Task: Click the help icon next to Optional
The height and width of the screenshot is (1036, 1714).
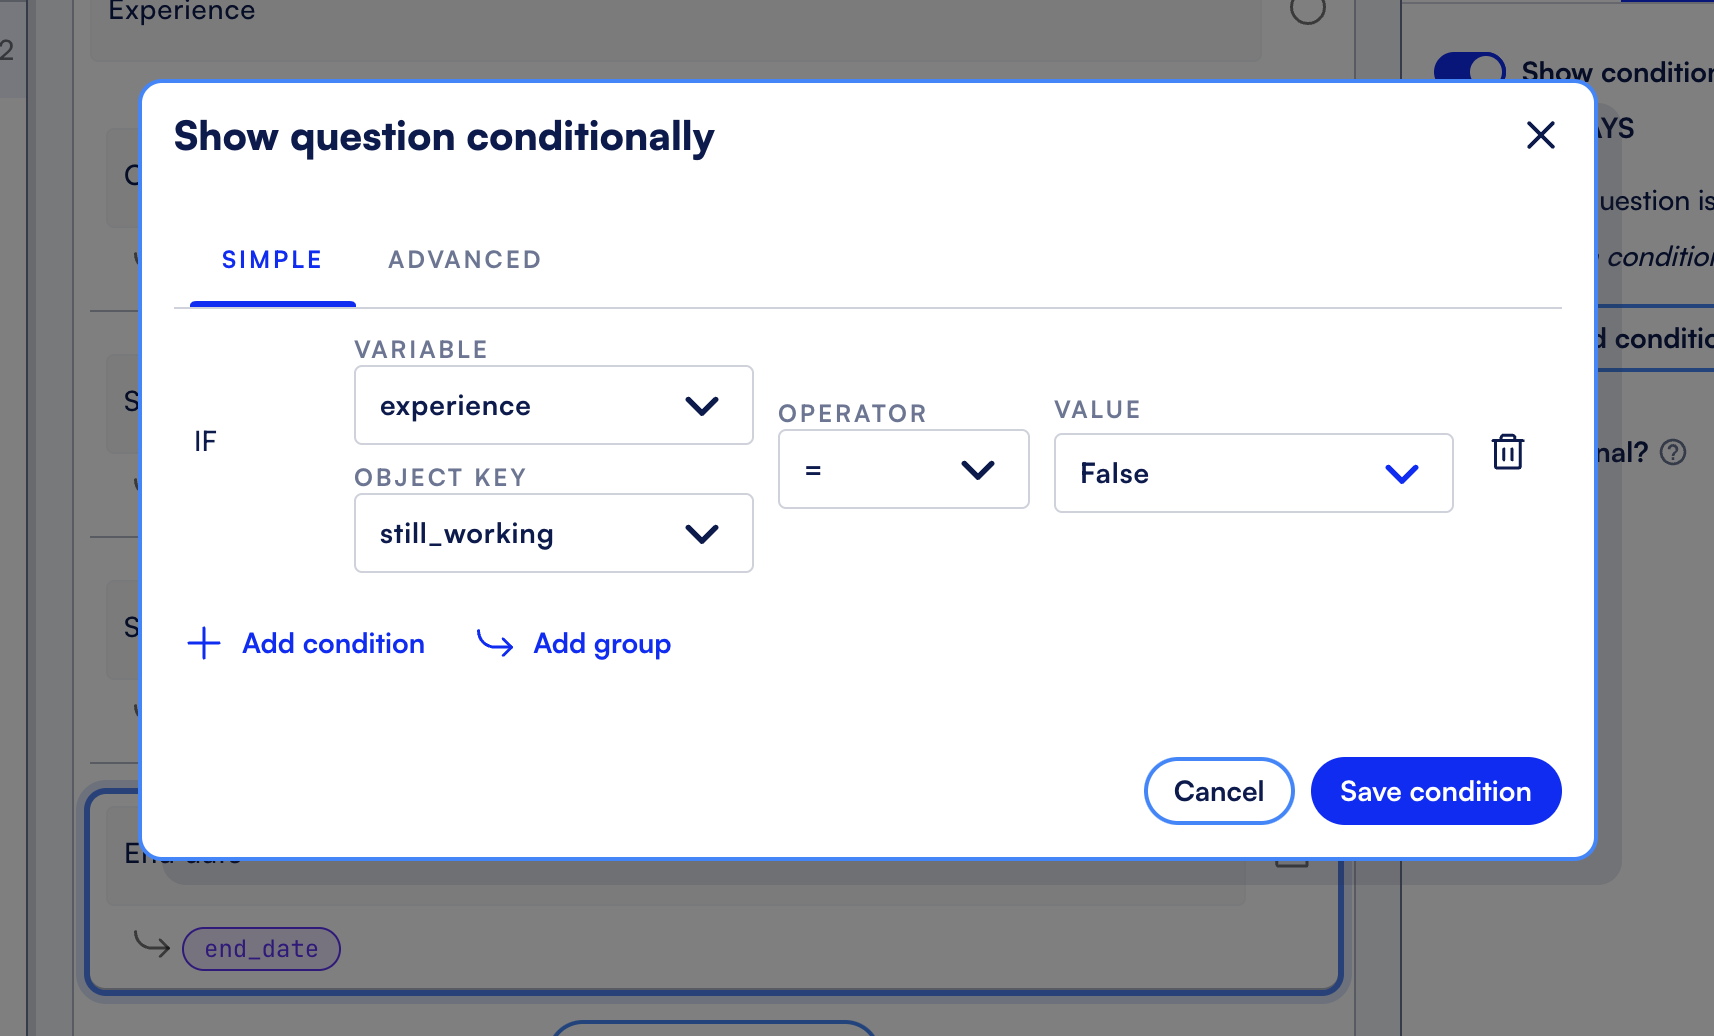Action: [x=1673, y=453]
